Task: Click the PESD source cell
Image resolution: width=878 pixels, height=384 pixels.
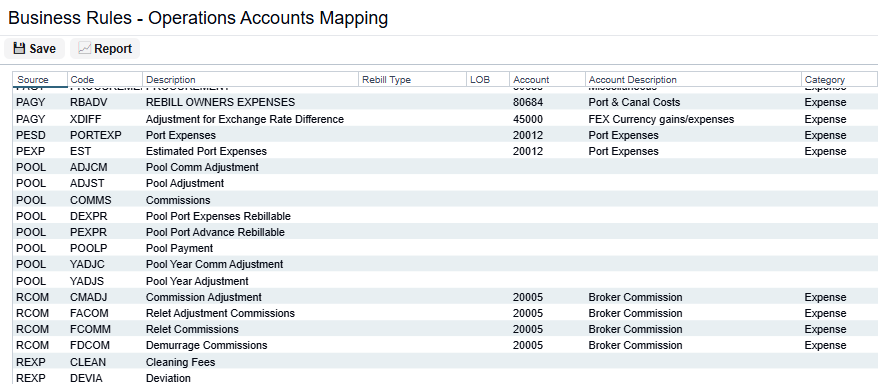Action: pyautogui.click(x=31, y=135)
